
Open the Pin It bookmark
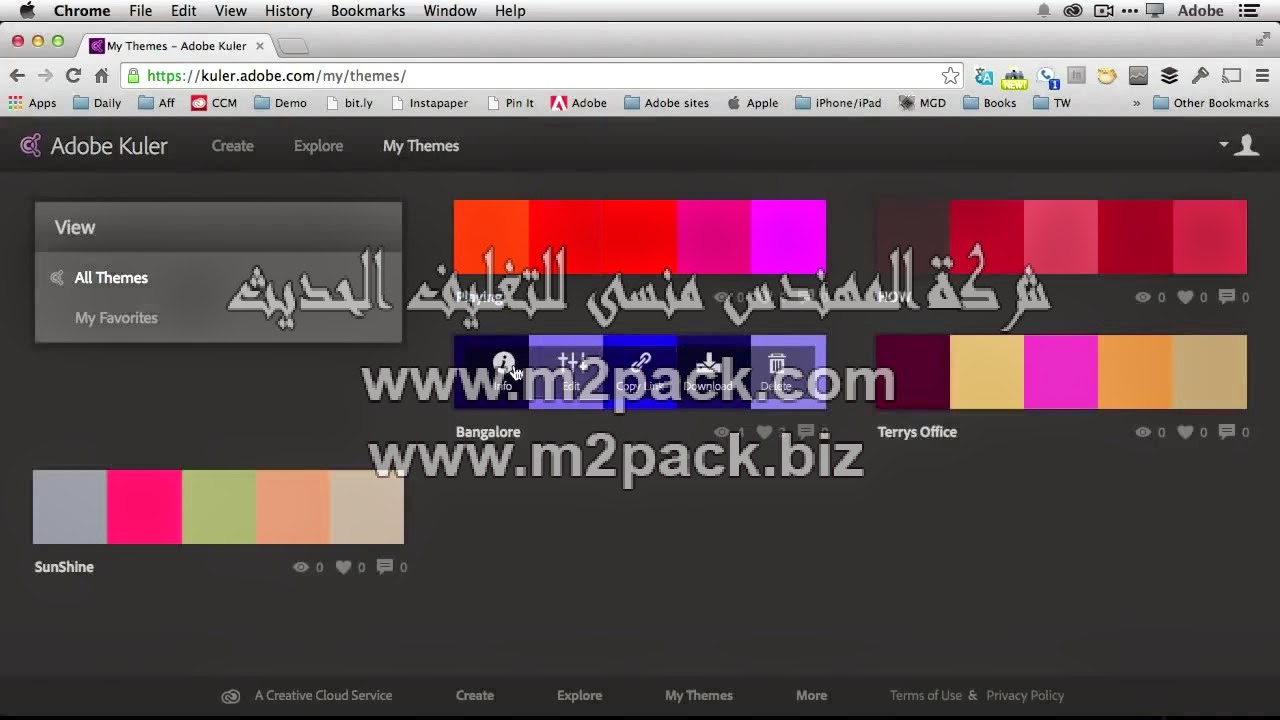coord(510,103)
